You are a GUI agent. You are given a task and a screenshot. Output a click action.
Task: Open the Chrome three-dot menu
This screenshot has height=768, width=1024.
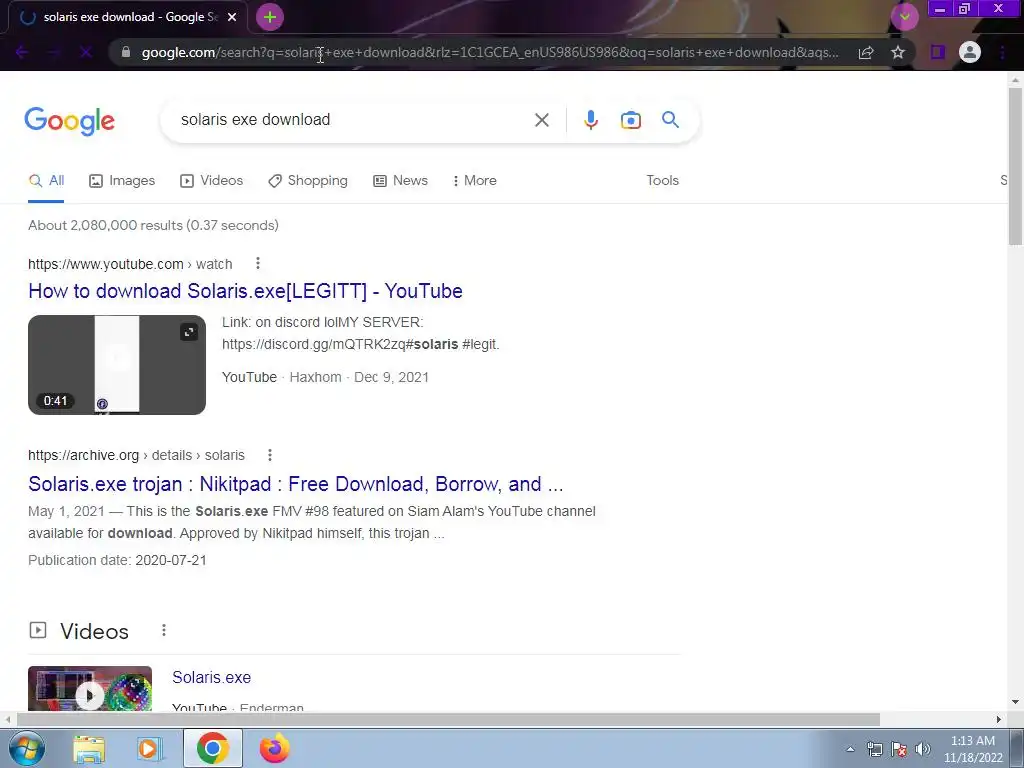tap(1002, 52)
